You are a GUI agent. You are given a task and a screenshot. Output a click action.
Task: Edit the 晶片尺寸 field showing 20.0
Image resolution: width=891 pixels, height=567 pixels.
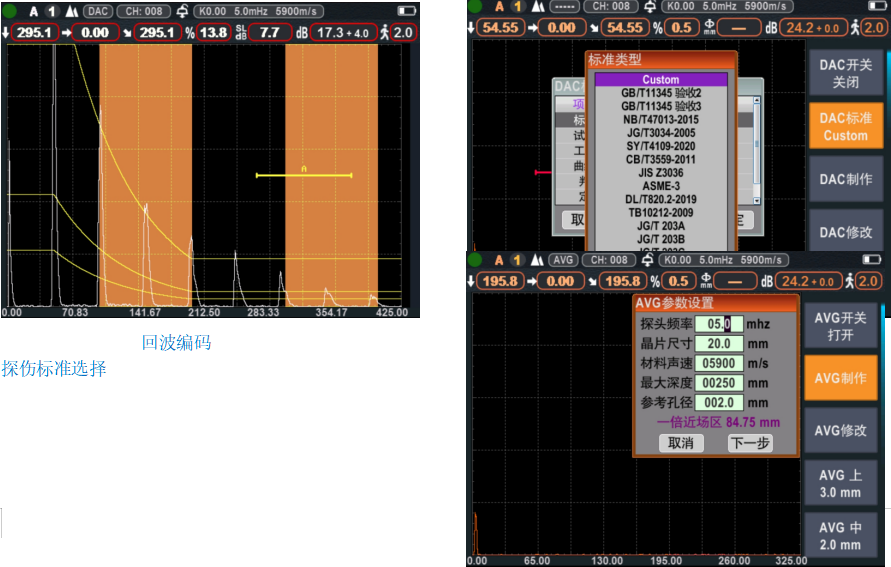coord(719,344)
